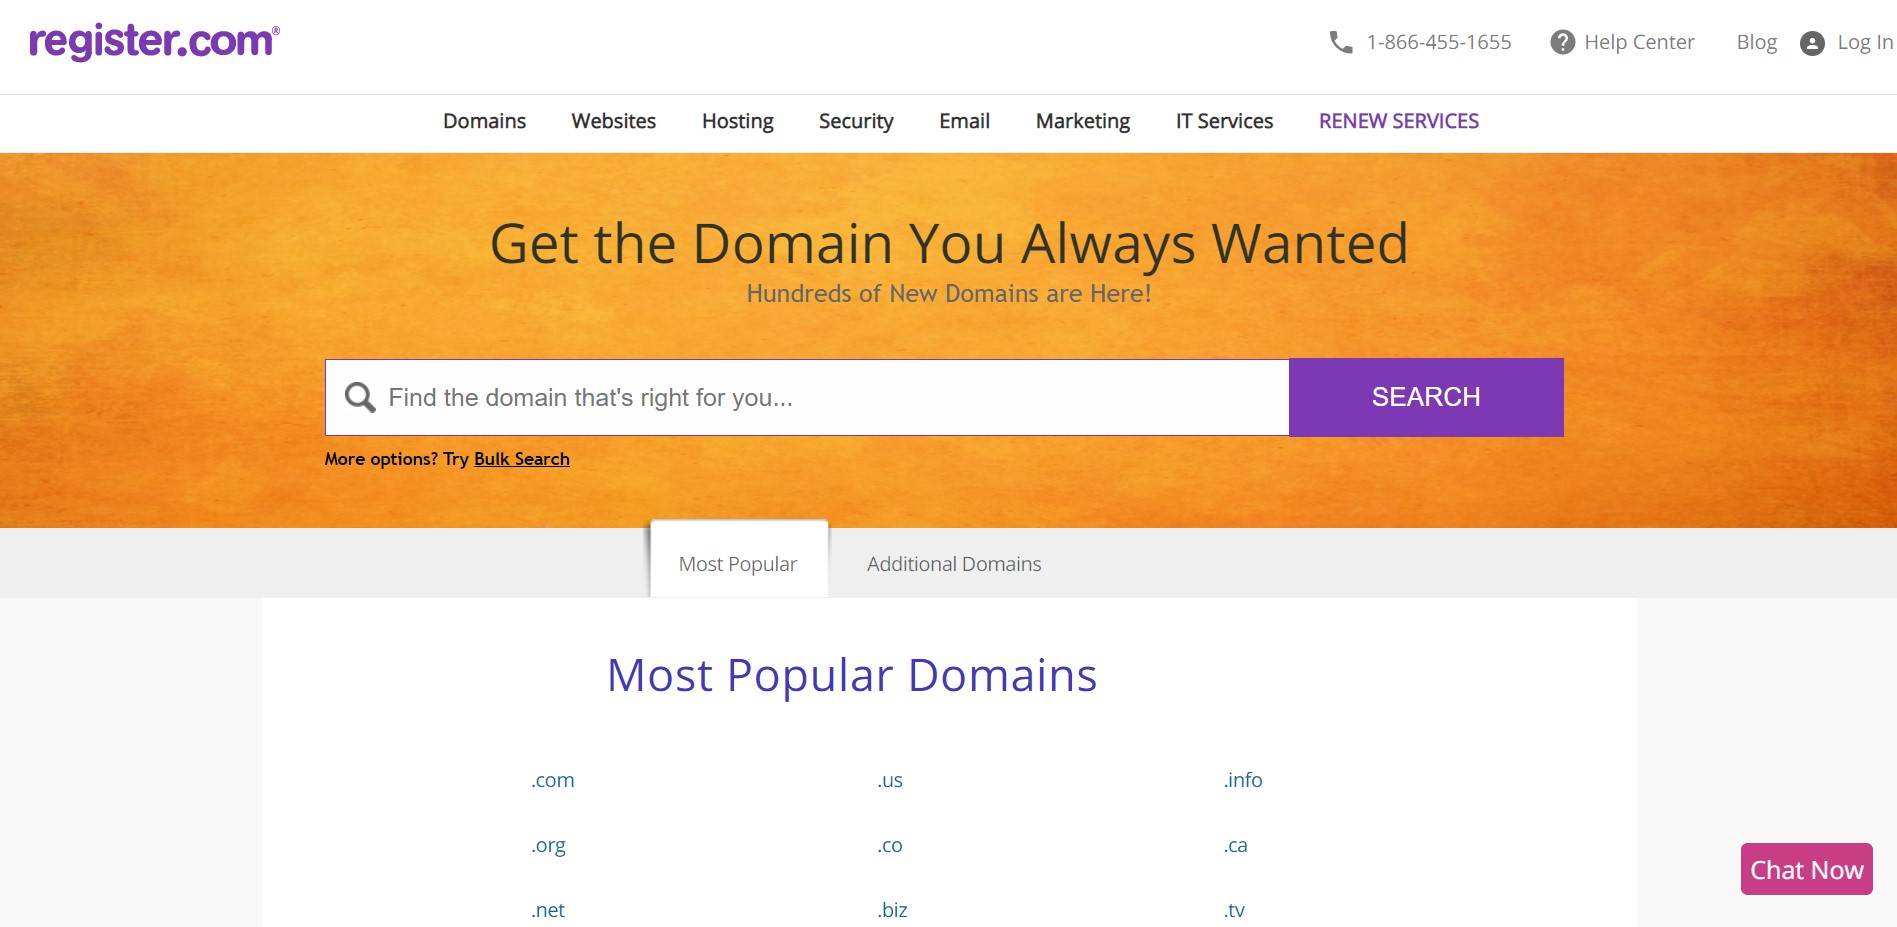Click the .us domain link
Viewport: 1897px width, 927px height.
(890, 780)
